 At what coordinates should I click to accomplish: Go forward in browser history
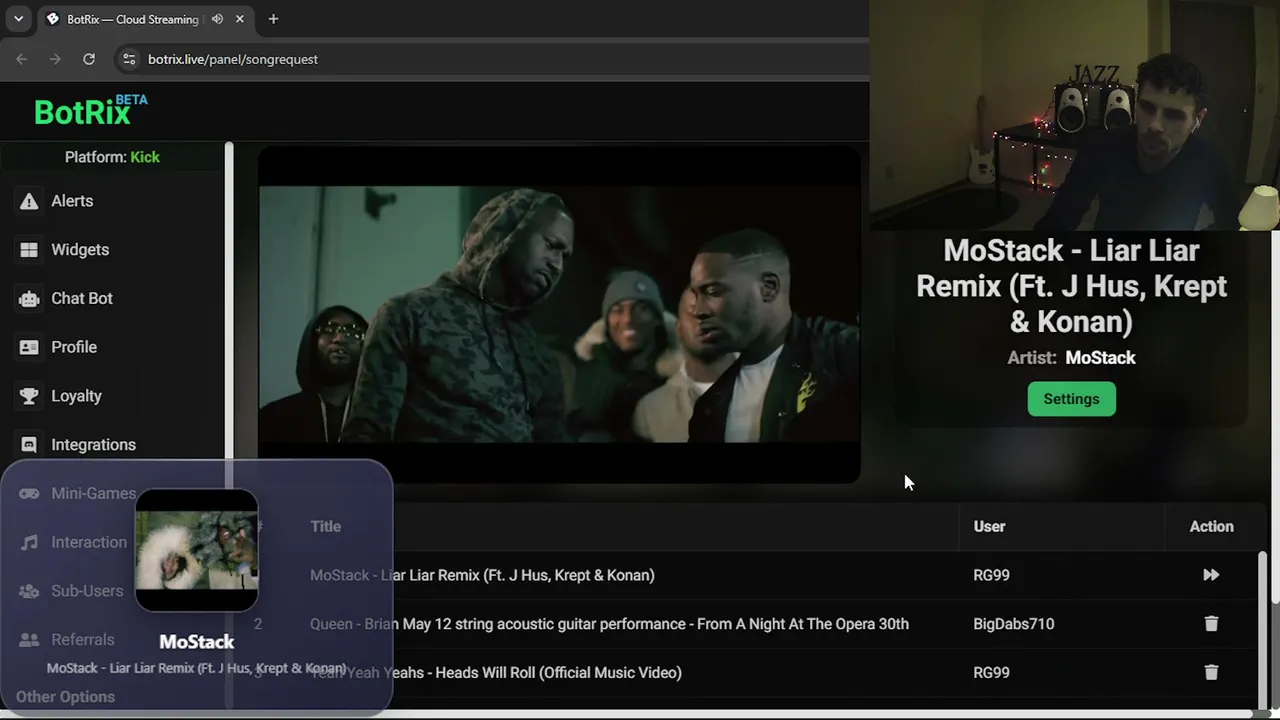click(55, 59)
